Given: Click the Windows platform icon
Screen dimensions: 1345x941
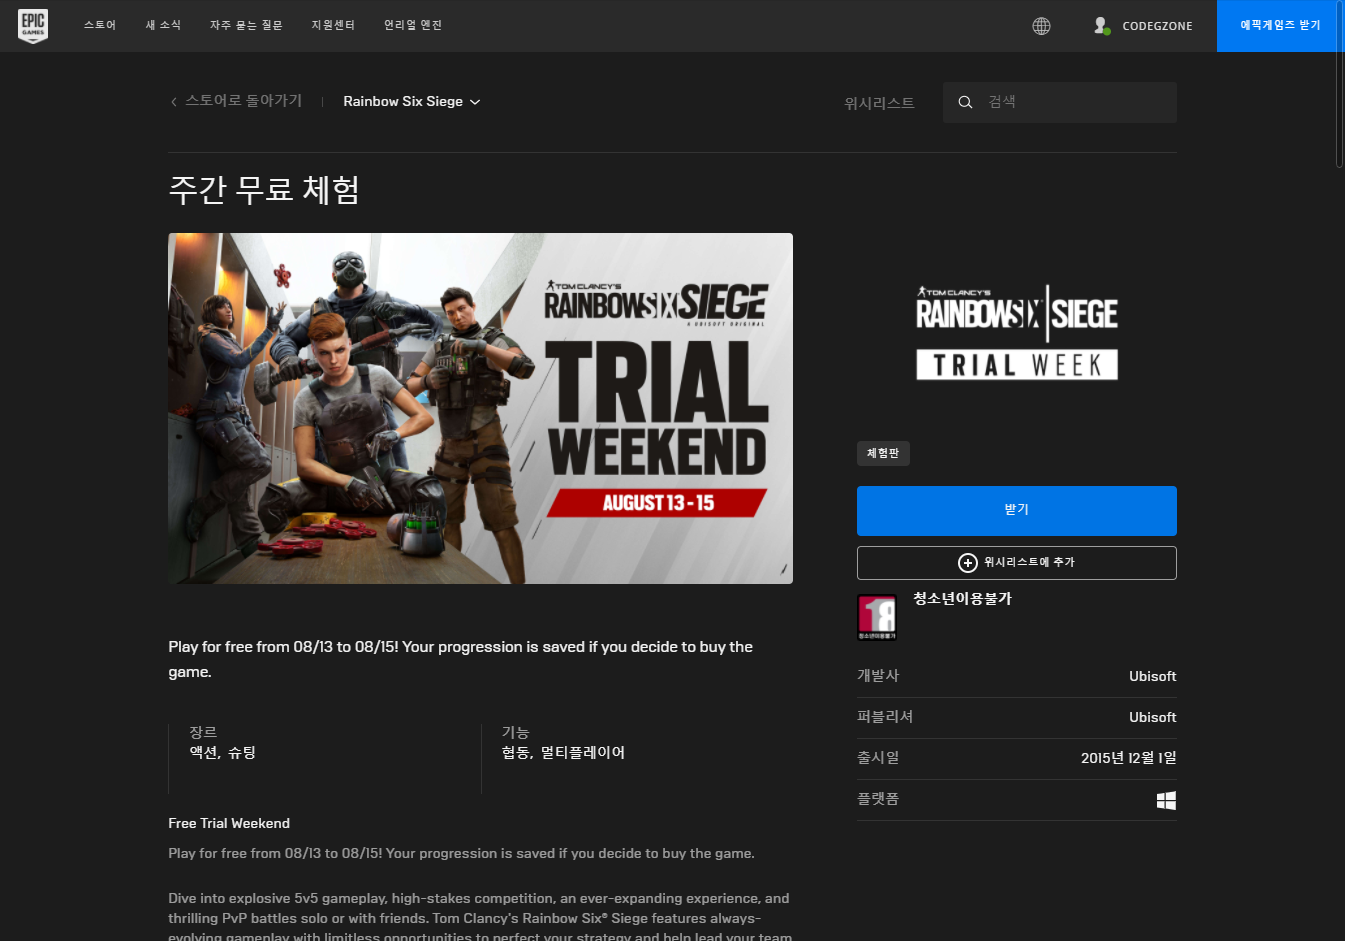Looking at the screenshot, I should click(1166, 800).
